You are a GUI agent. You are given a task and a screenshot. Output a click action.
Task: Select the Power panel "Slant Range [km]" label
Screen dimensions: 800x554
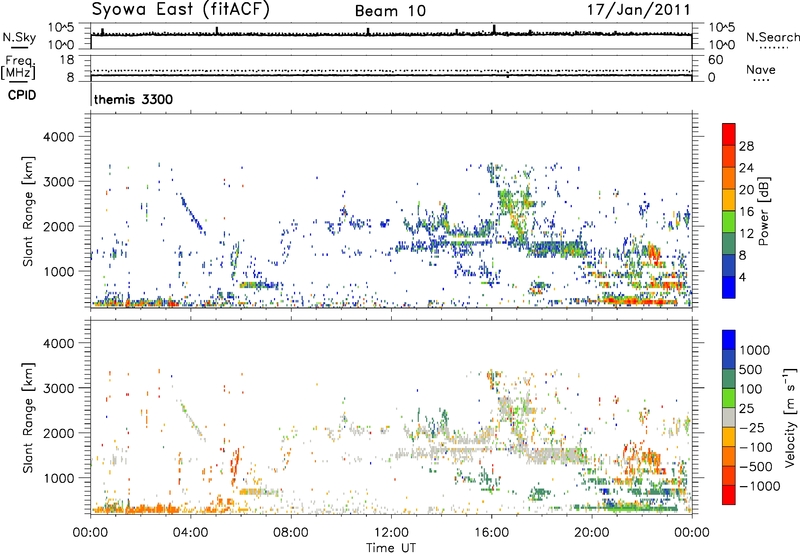click(28, 211)
